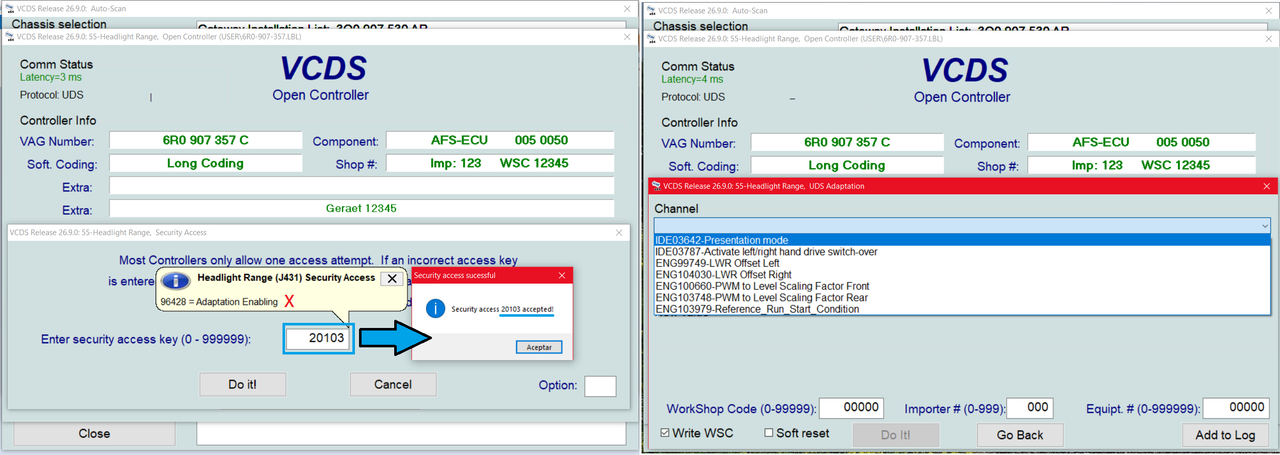This screenshot has height=455, width=1280.
Task: Click the Extra field showing Geraet 12345
Action: (x=362, y=209)
